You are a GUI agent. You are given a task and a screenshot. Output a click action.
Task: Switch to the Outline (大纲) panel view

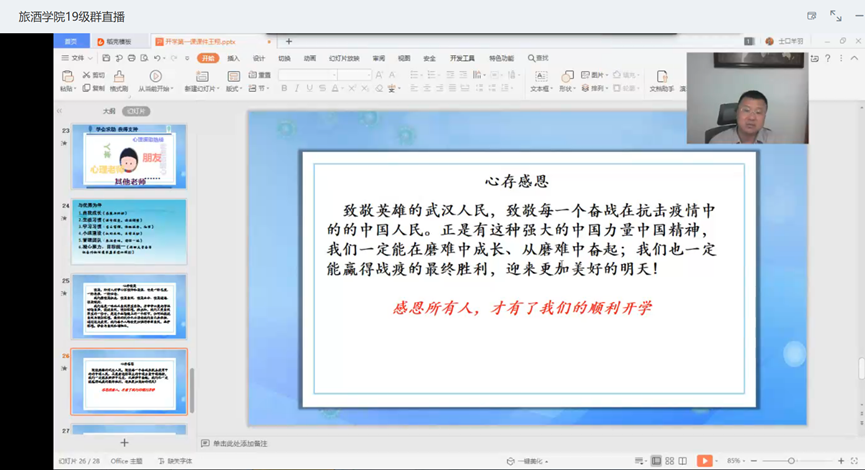(109, 111)
